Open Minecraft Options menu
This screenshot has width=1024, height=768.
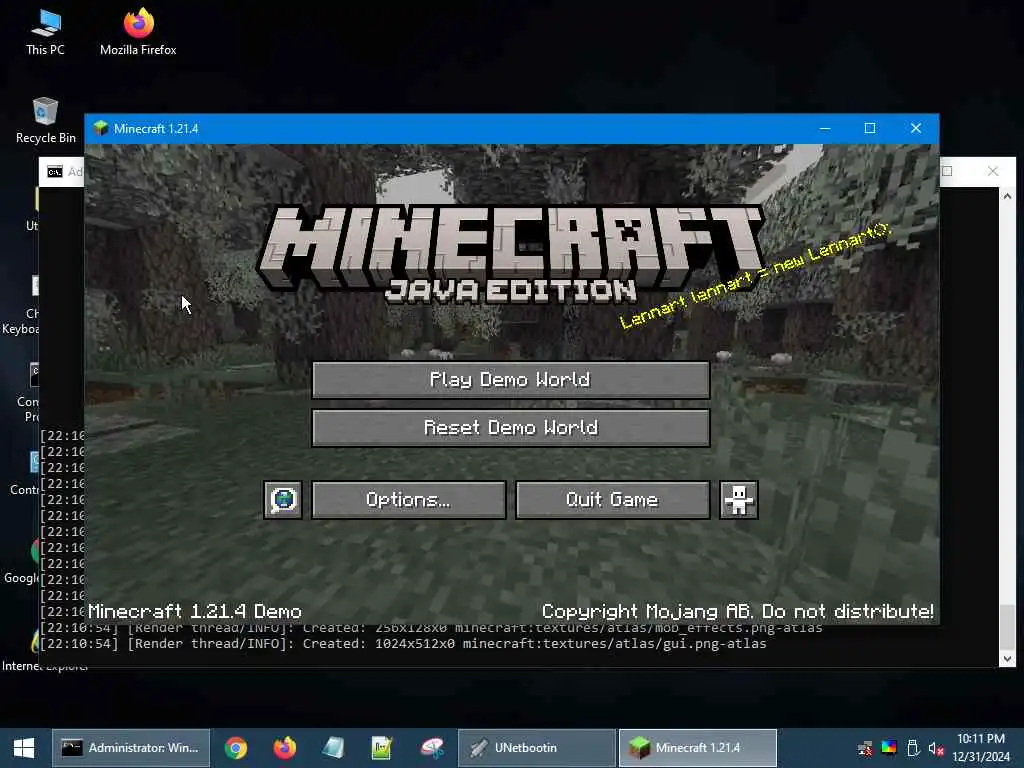pyautogui.click(x=409, y=500)
